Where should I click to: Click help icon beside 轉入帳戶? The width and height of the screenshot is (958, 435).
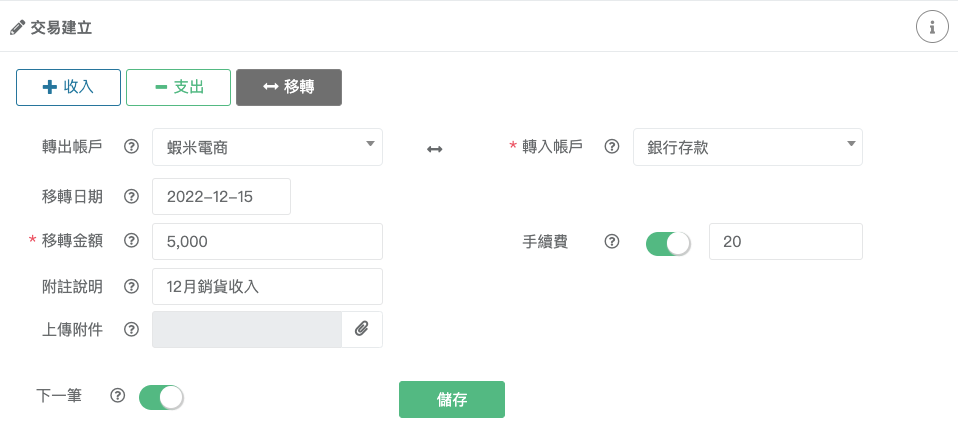pos(612,147)
